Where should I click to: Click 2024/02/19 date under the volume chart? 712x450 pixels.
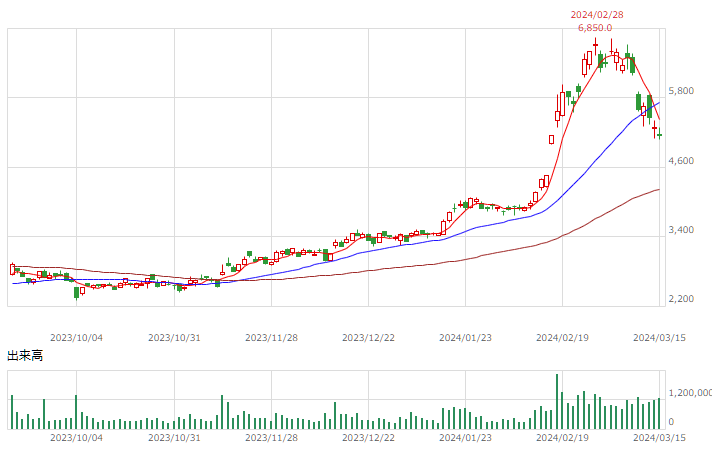(x=562, y=438)
